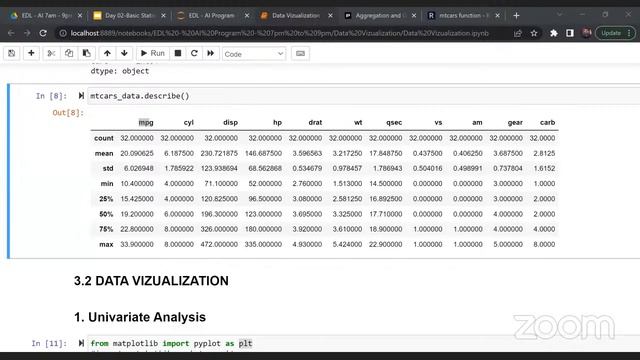Select the gear column header
The width and height of the screenshot is (640, 360).
point(515,122)
